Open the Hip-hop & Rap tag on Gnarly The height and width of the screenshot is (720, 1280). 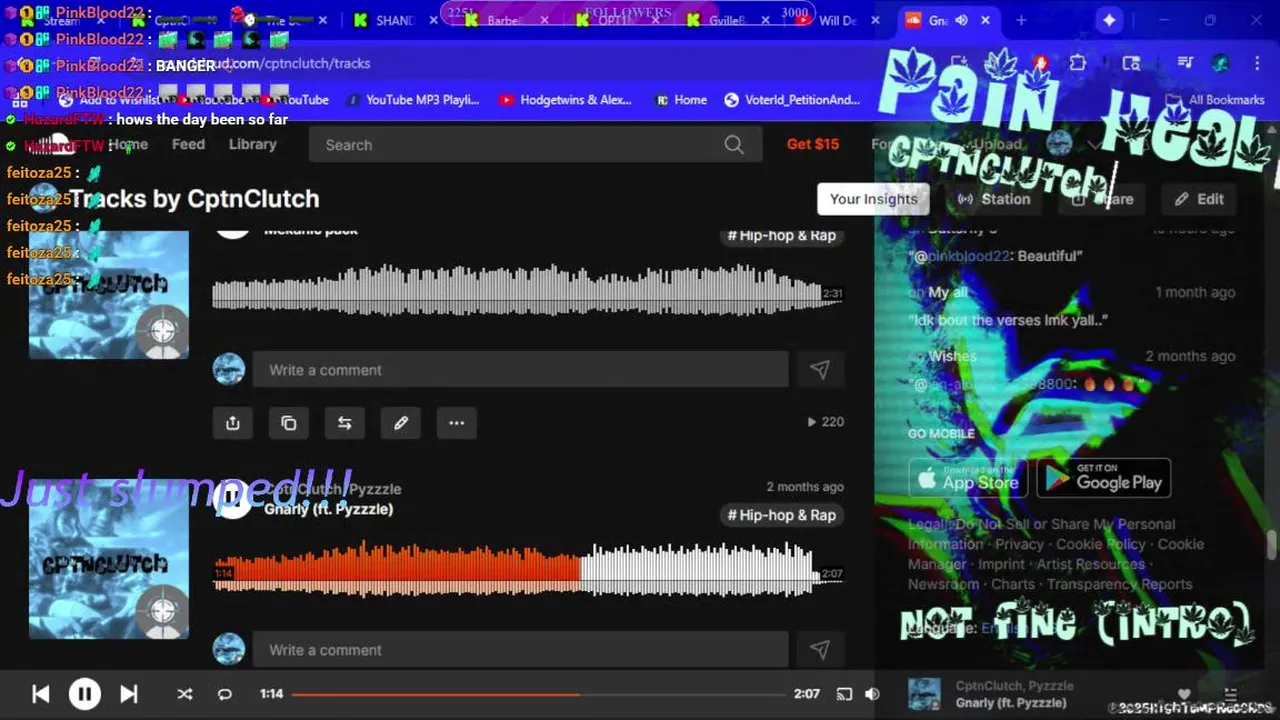(782, 515)
